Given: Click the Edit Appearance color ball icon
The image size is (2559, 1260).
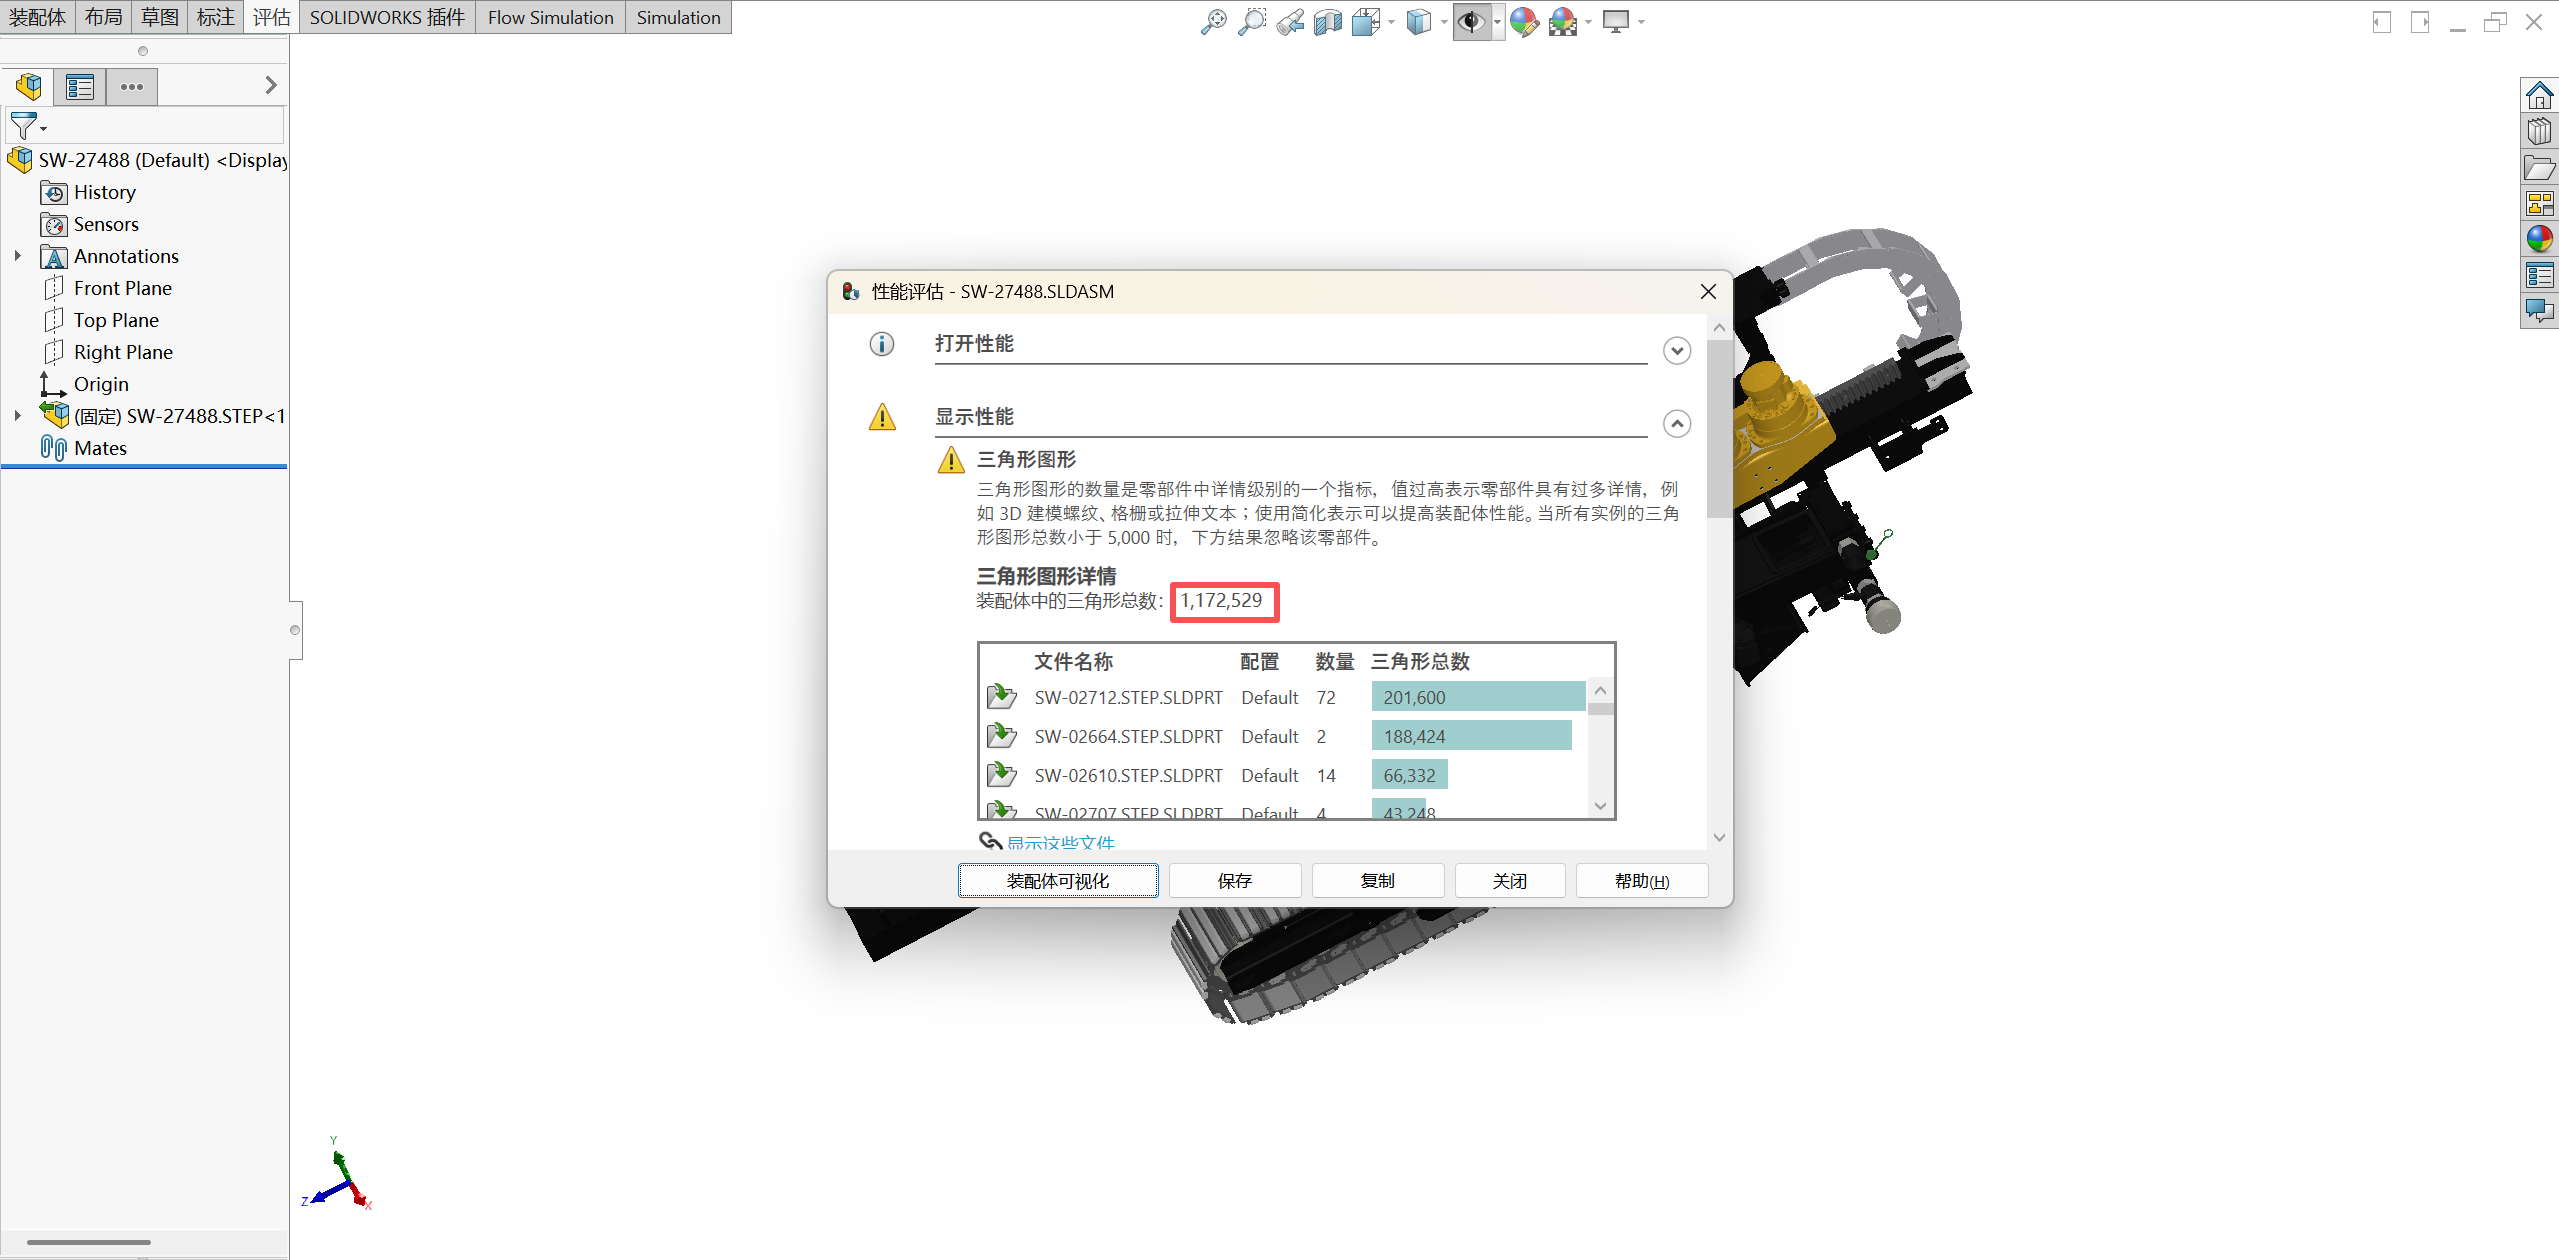Looking at the screenshot, I should (1524, 21).
